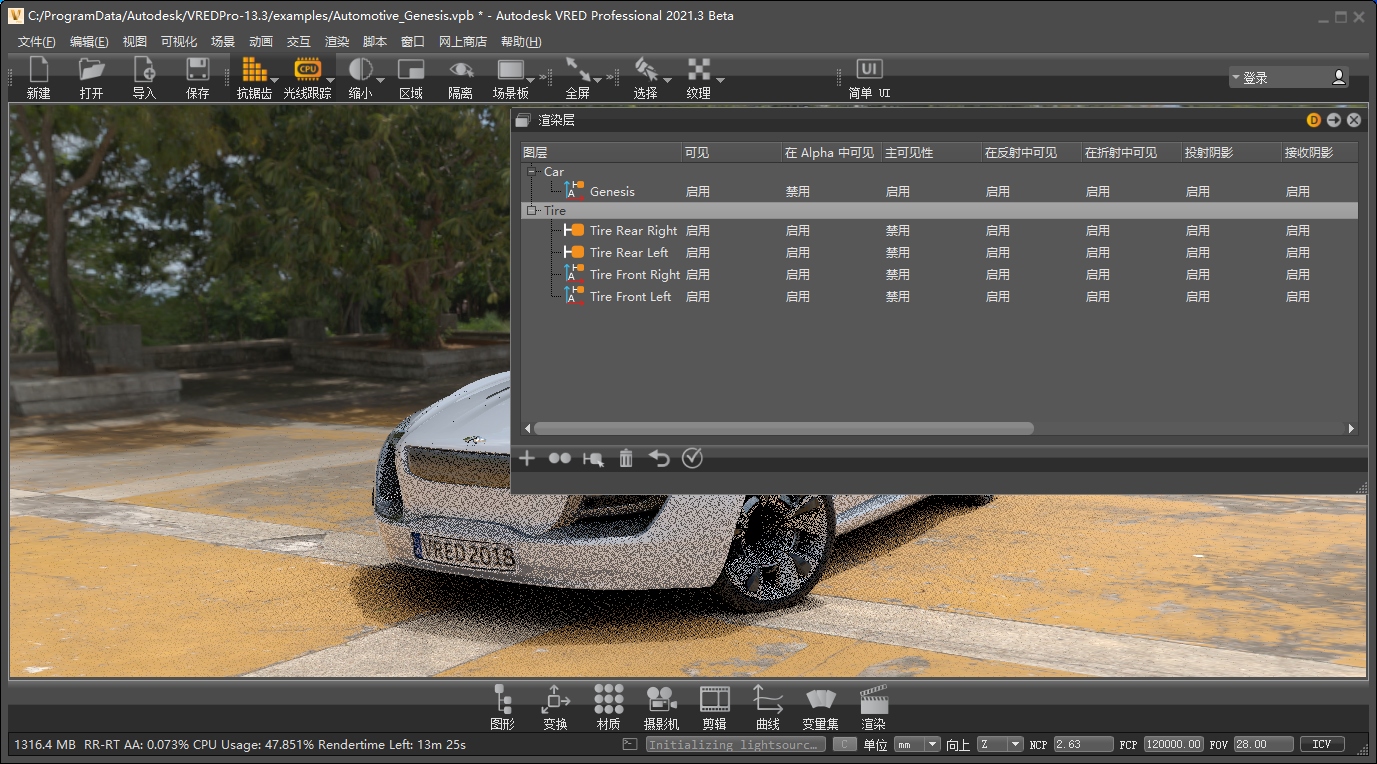The height and width of the screenshot is (764, 1377).
Task: Open the 可视化 menu
Action: (x=179, y=42)
